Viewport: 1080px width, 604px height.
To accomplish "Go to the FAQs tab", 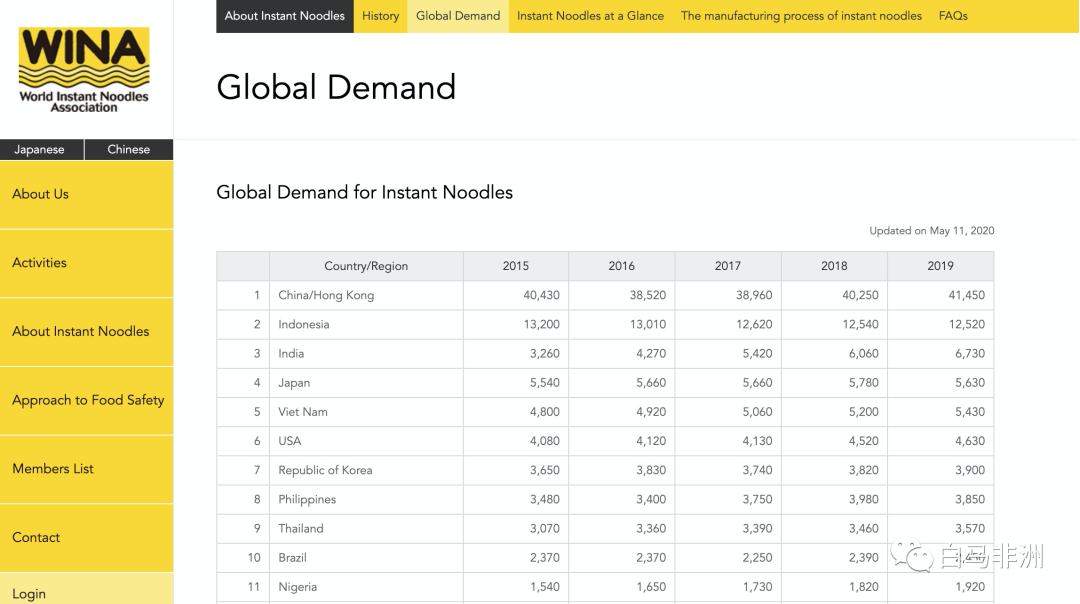I will pos(953,16).
